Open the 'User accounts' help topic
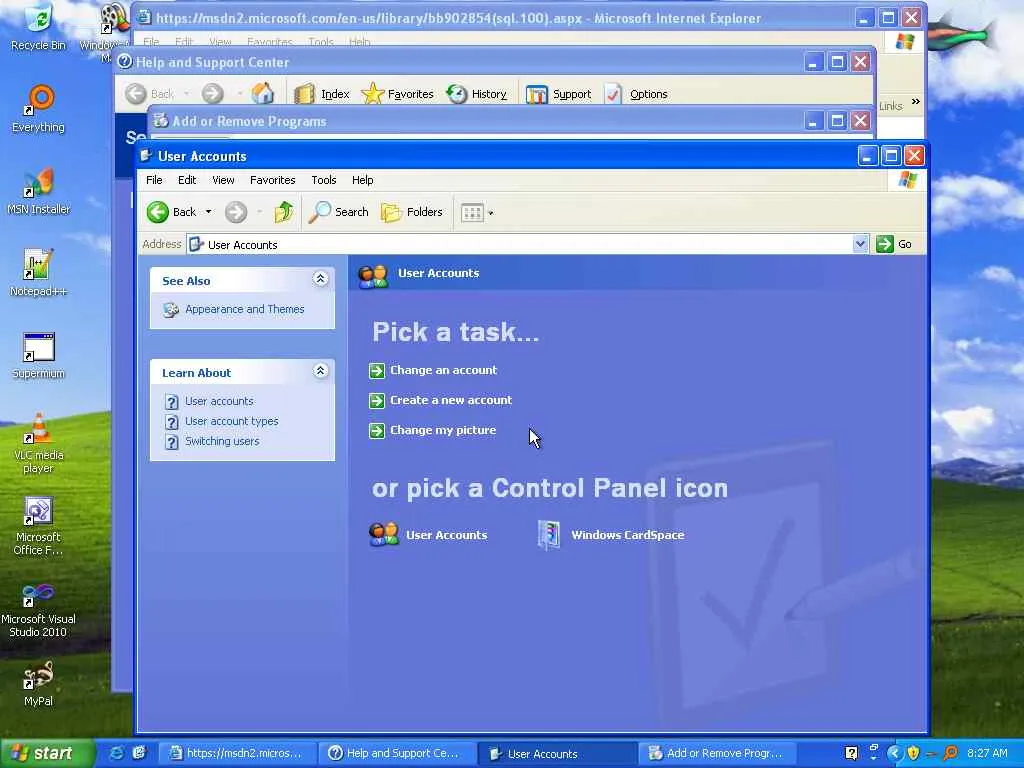This screenshot has width=1024, height=768. pos(219,401)
